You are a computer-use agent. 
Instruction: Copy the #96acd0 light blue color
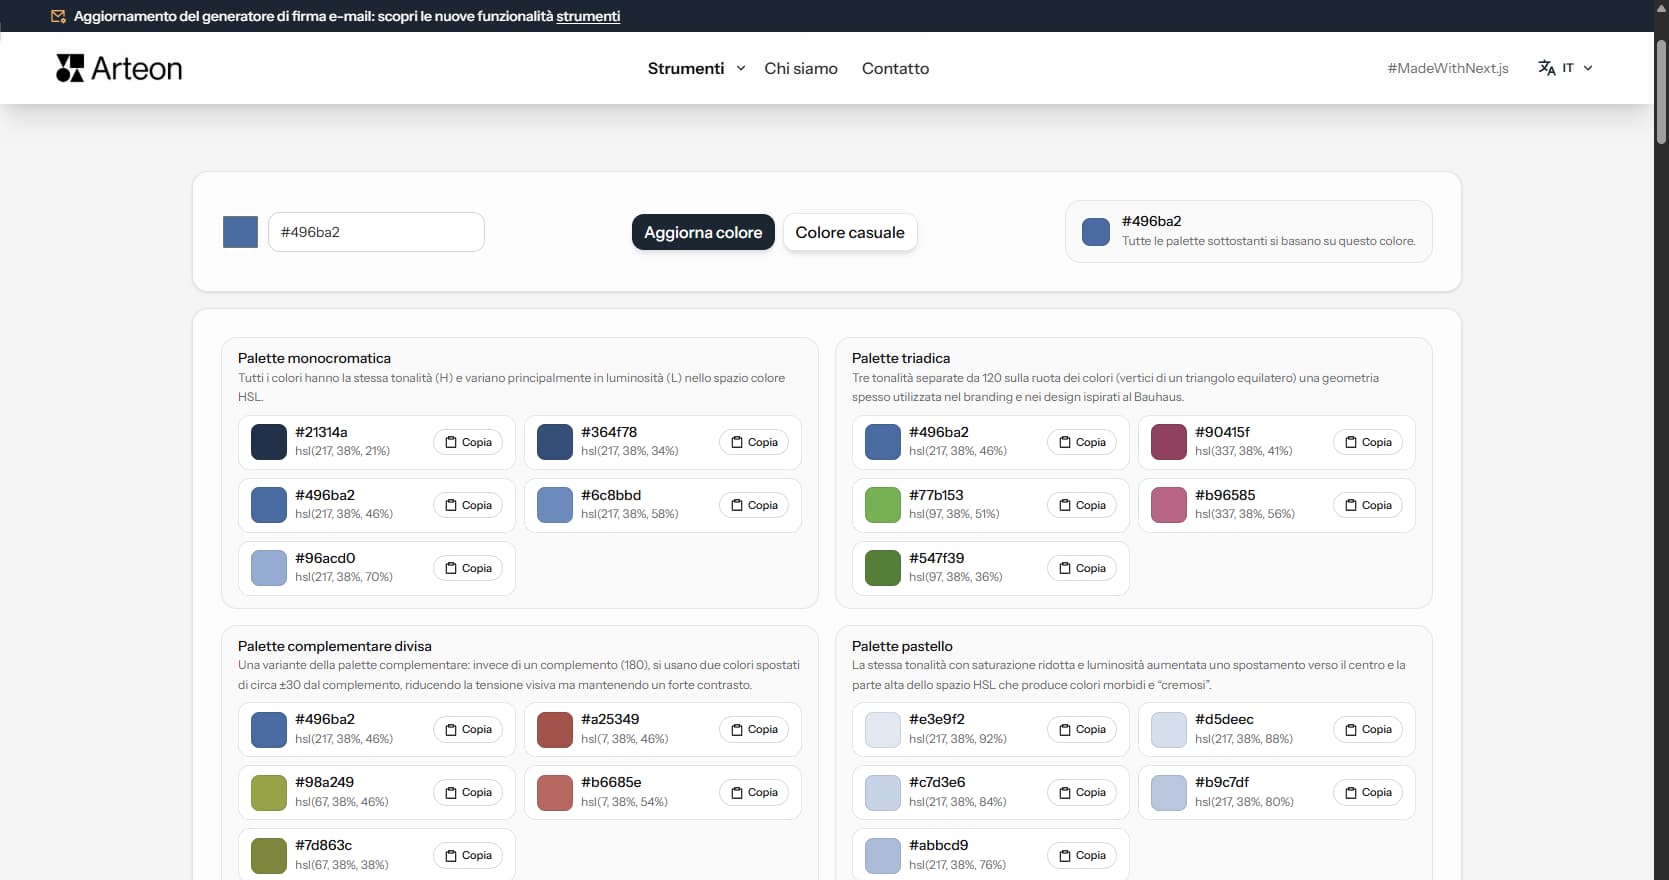[468, 568]
